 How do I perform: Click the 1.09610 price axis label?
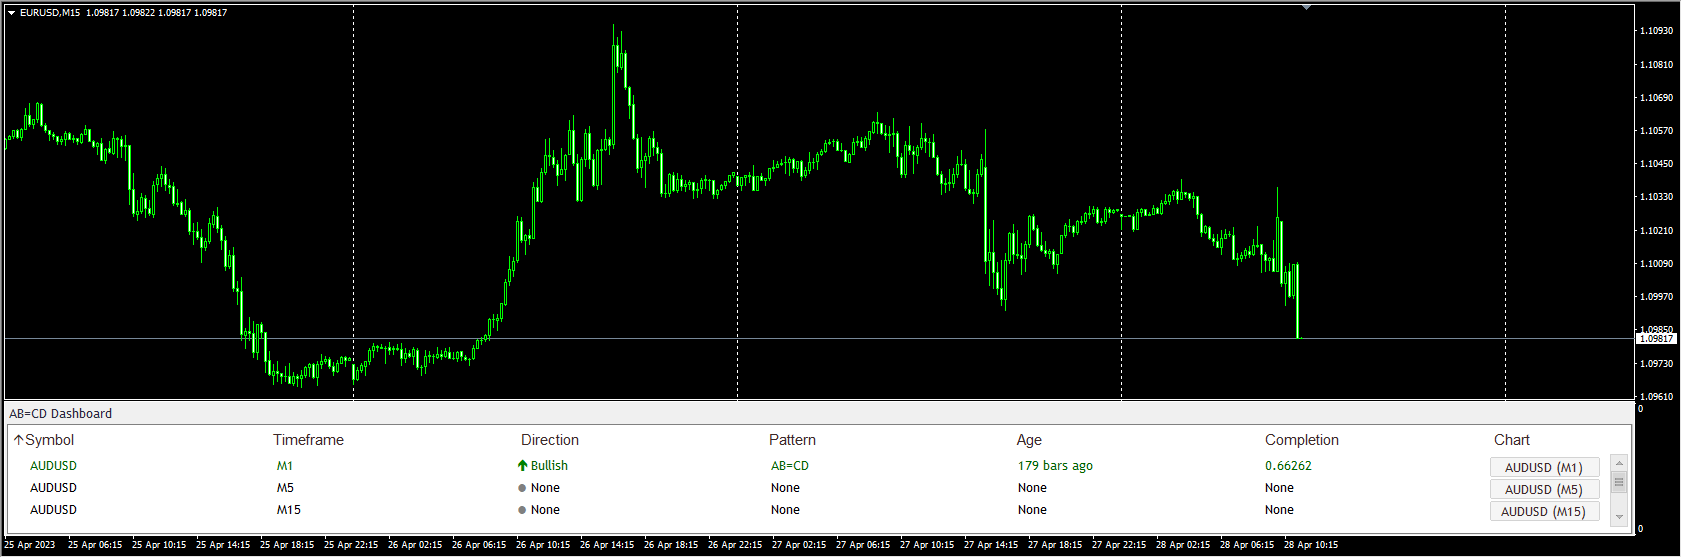point(1656,397)
